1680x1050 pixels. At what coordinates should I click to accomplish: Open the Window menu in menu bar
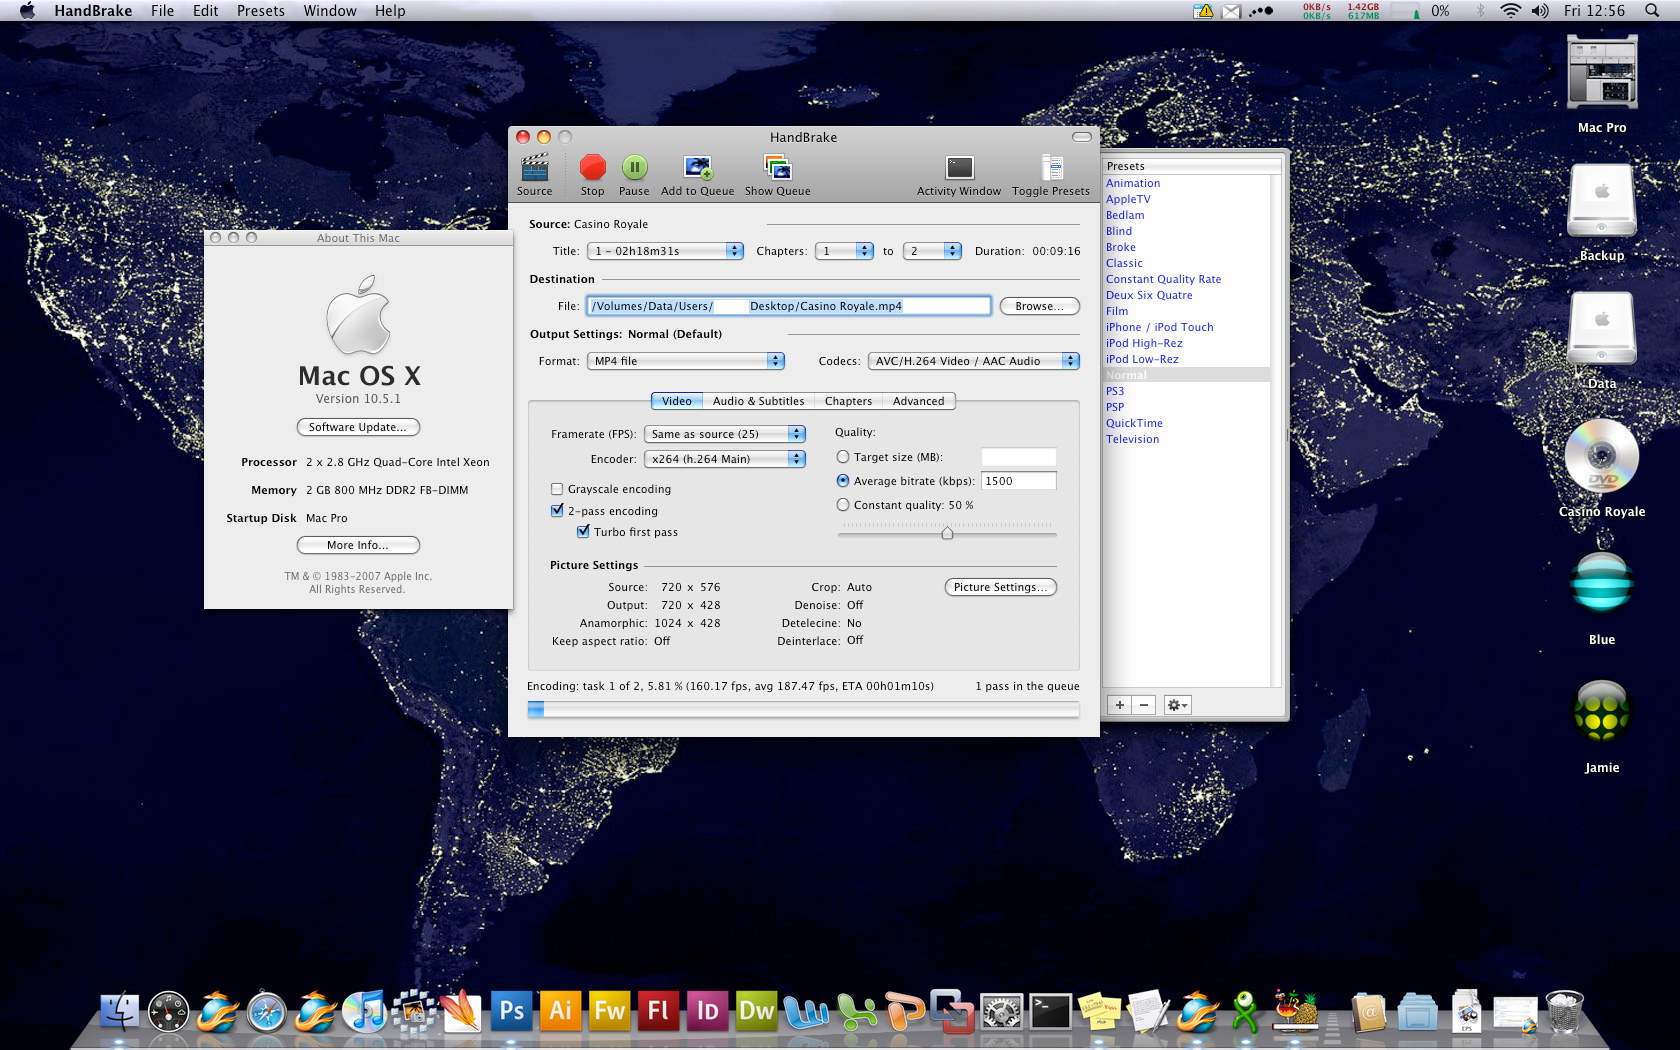tap(330, 11)
